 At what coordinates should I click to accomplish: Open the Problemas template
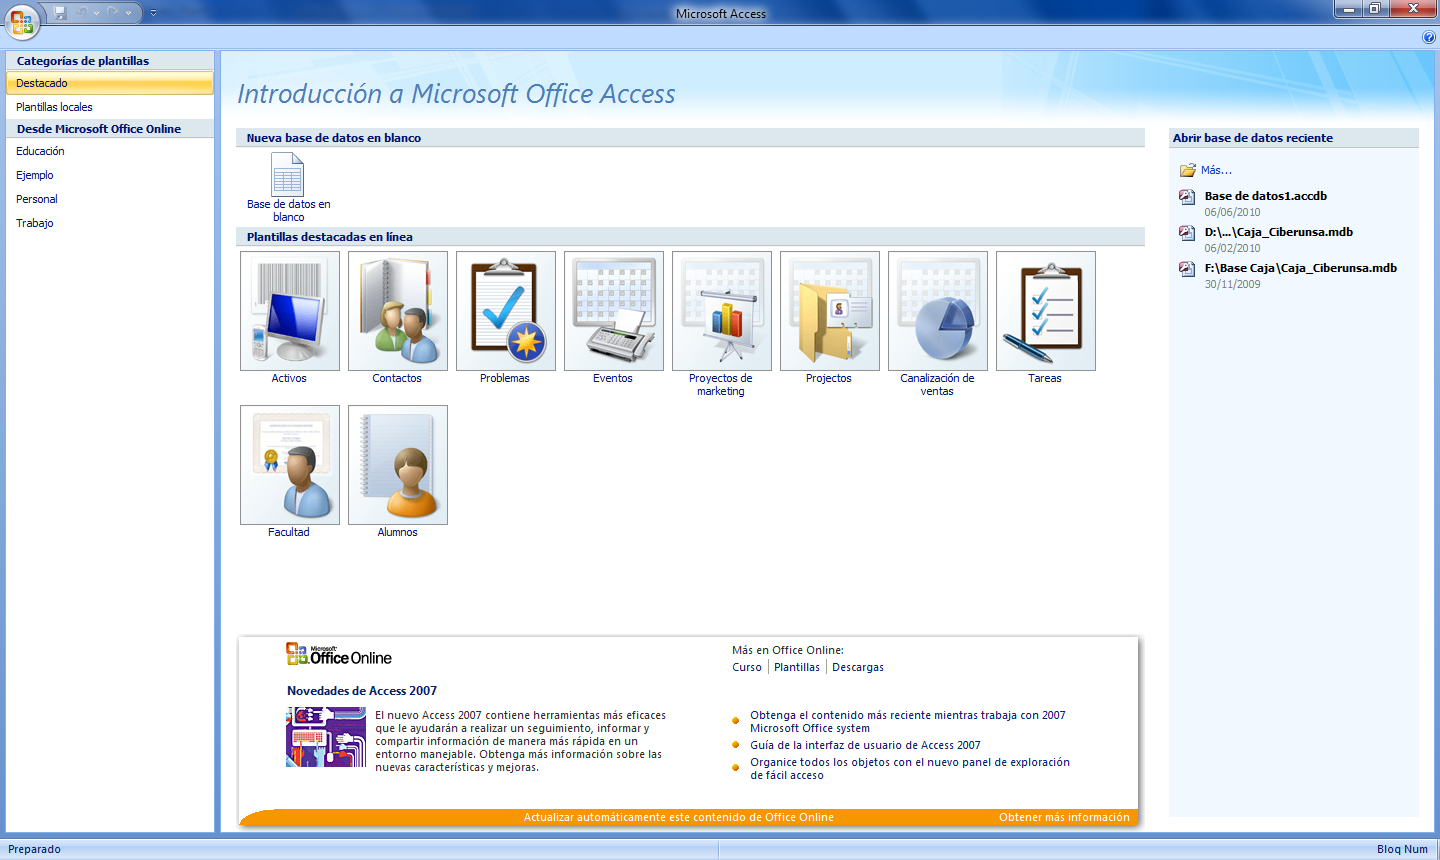(505, 311)
